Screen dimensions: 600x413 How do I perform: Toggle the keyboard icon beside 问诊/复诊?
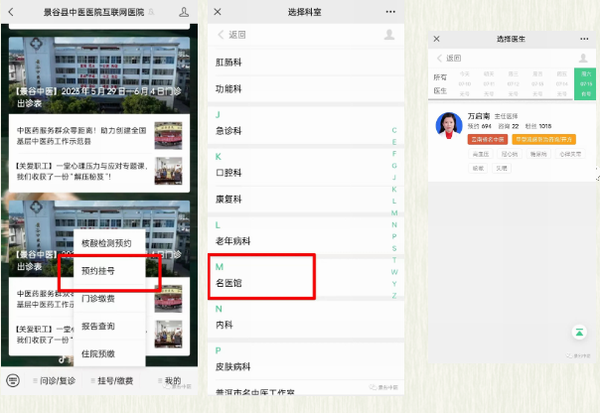pyautogui.click(x=13, y=380)
